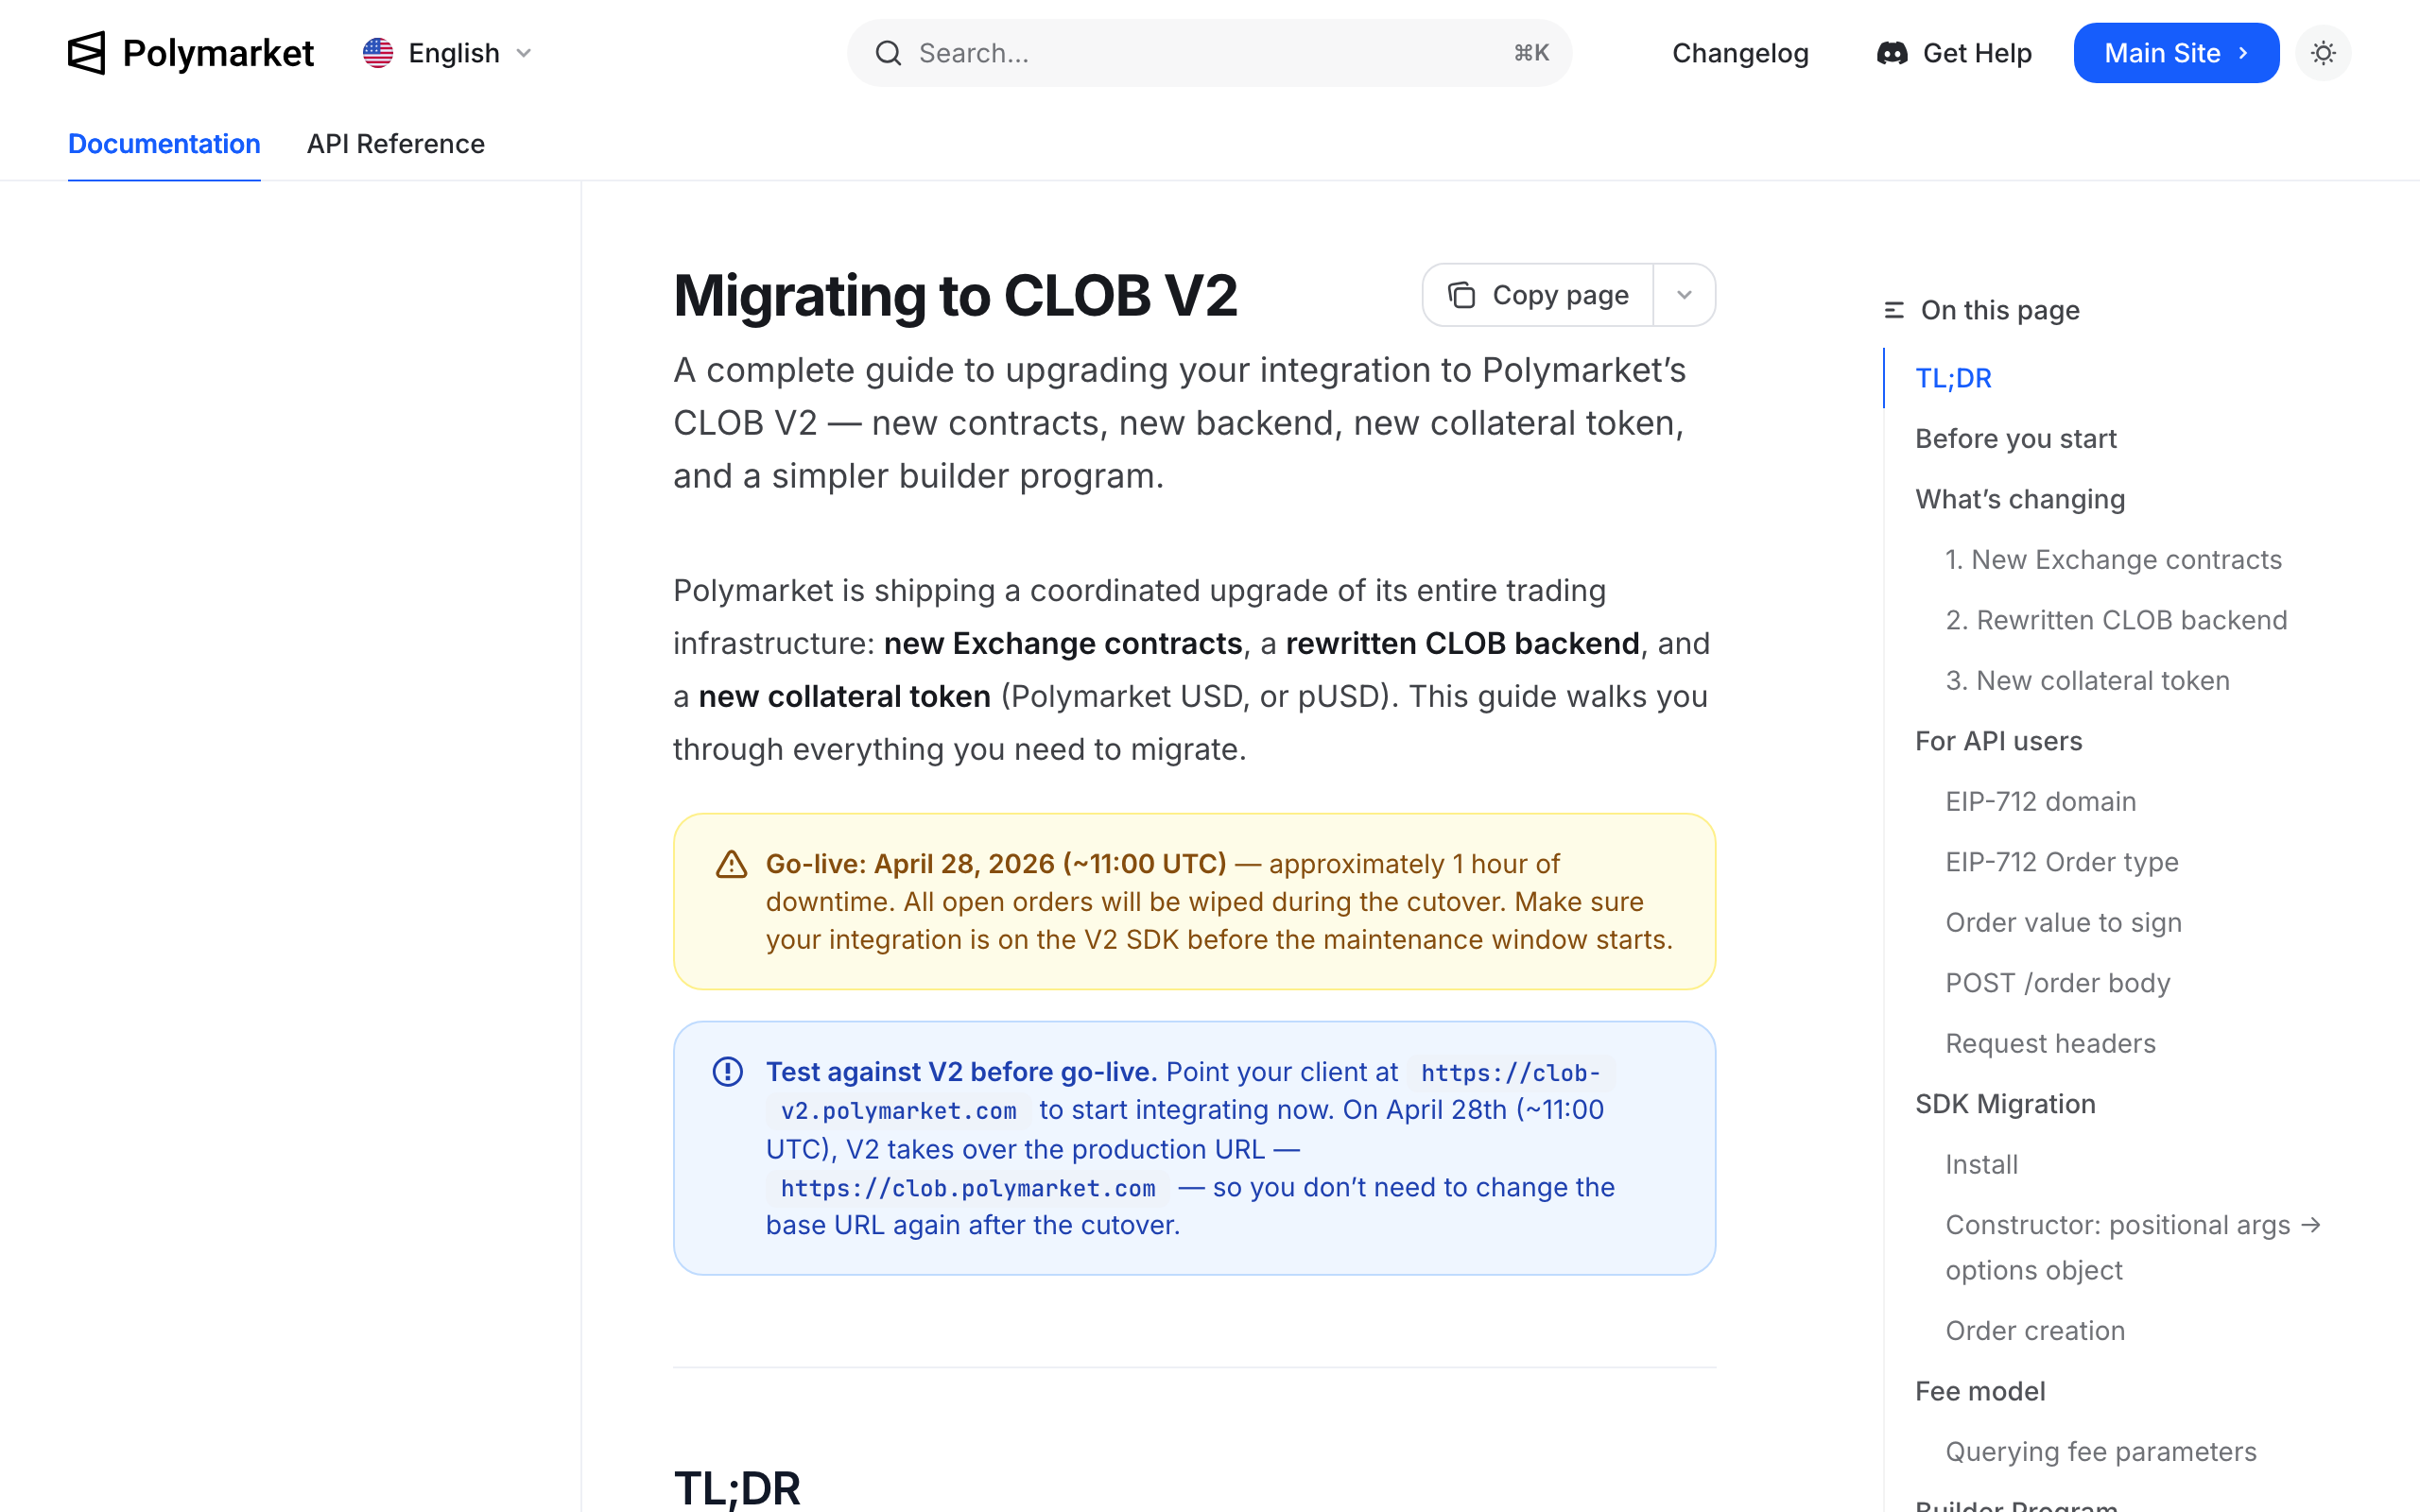This screenshot has height=1512, width=2420.
Task: Select the Documentation tab
Action: (x=164, y=144)
